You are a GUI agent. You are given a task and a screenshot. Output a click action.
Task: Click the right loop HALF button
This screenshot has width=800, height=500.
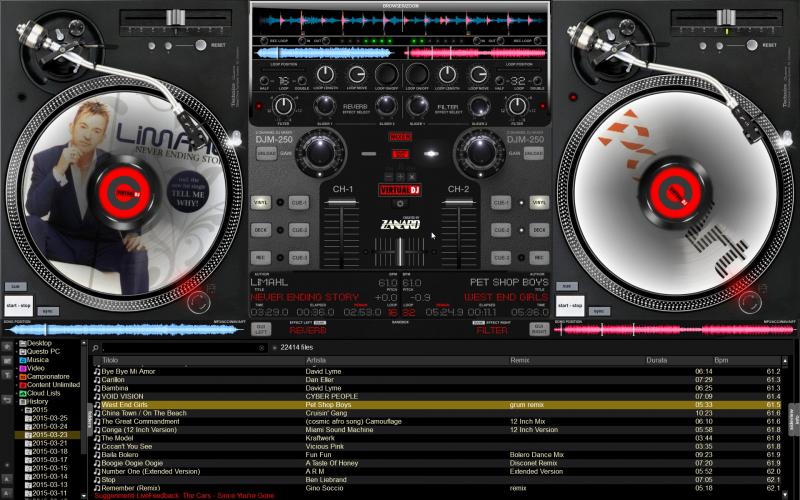[x=499, y=81]
